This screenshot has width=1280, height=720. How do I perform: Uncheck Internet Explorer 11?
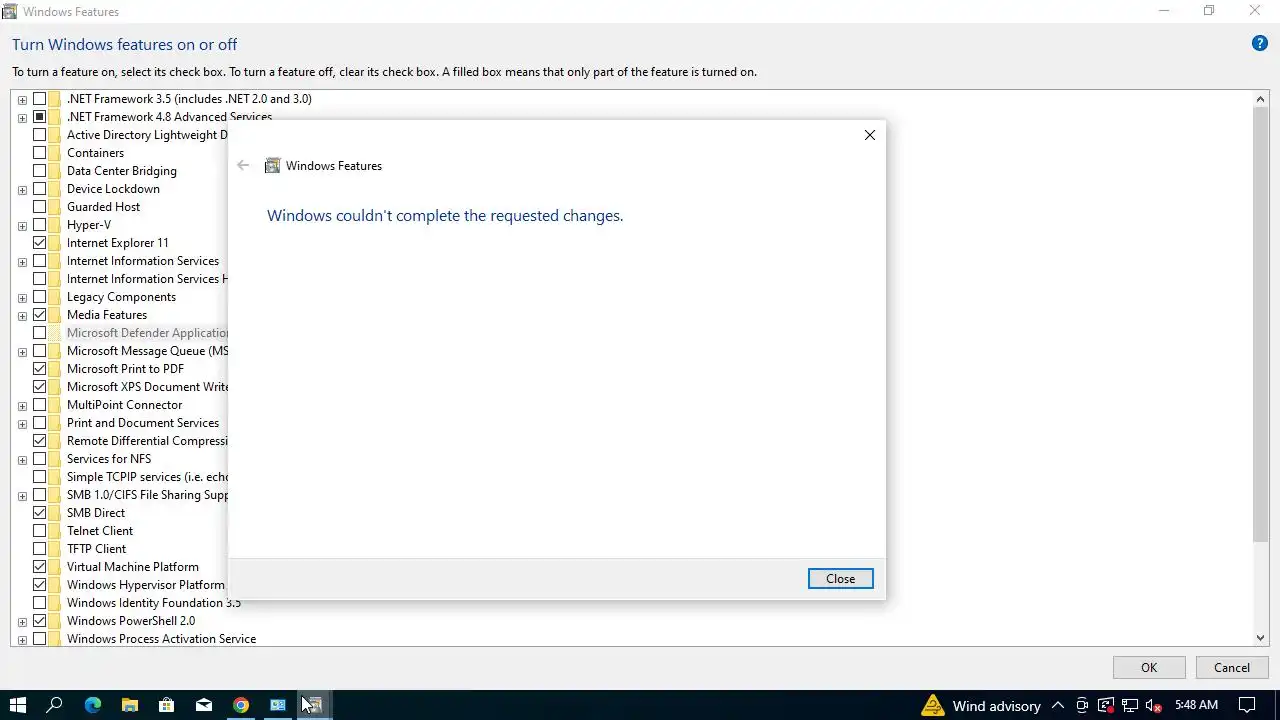pos(40,243)
